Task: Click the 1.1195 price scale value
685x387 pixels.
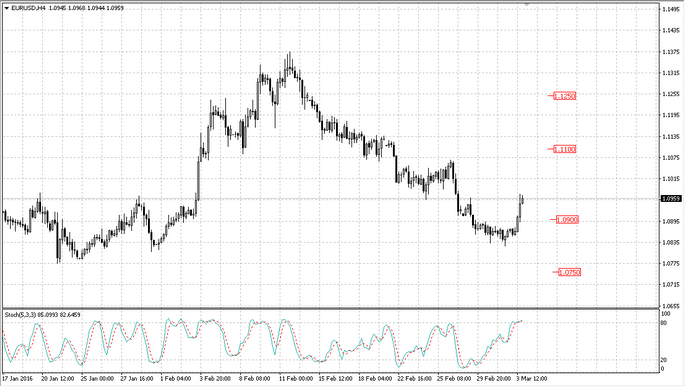Action: point(671,115)
